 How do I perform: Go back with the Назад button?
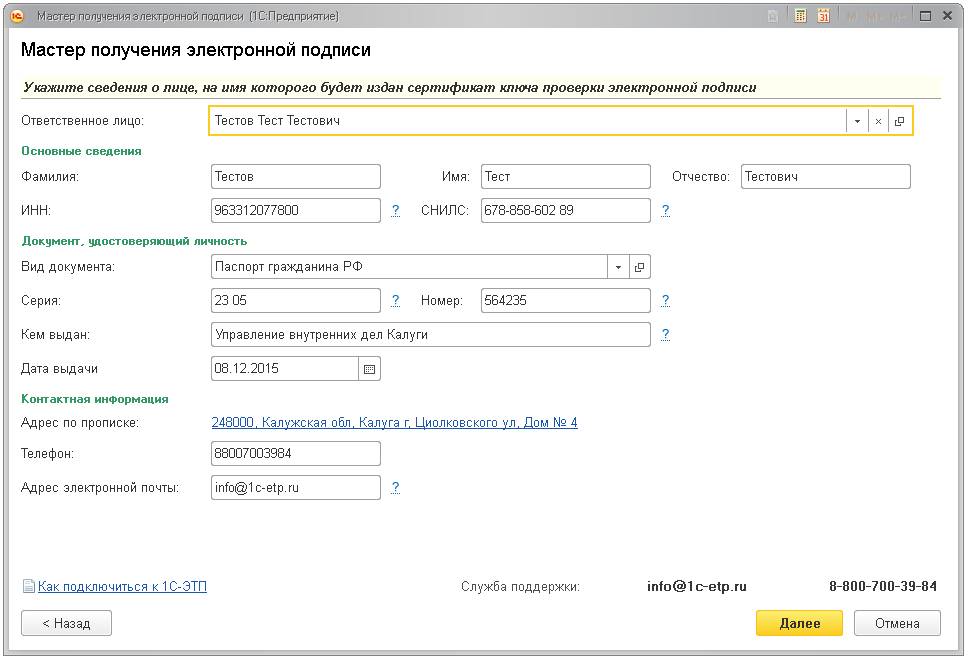click(66, 623)
